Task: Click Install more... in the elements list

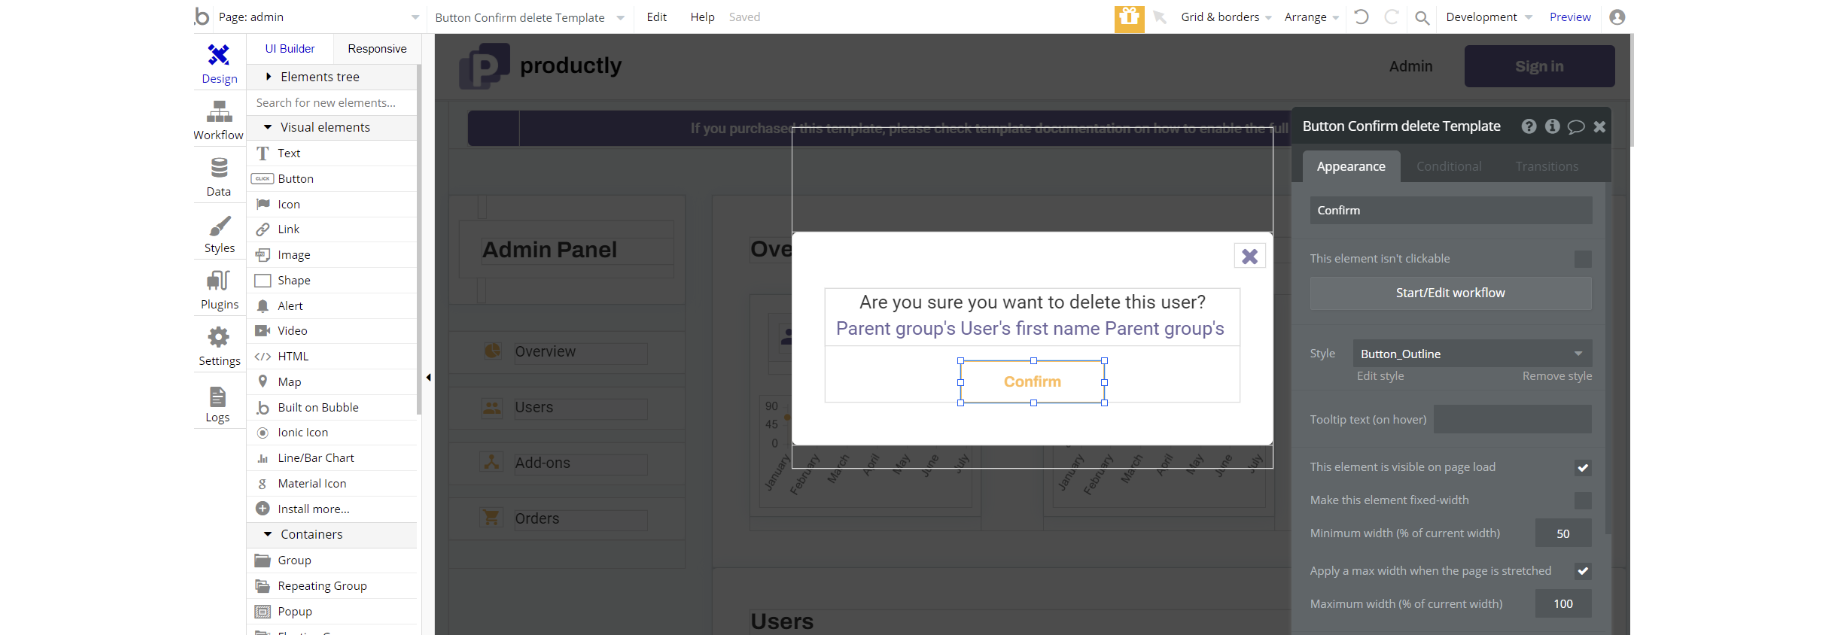Action: click(332, 509)
